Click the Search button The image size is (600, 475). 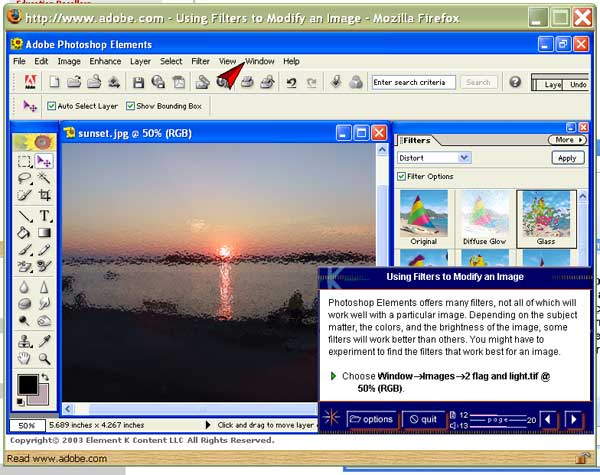click(478, 82)
